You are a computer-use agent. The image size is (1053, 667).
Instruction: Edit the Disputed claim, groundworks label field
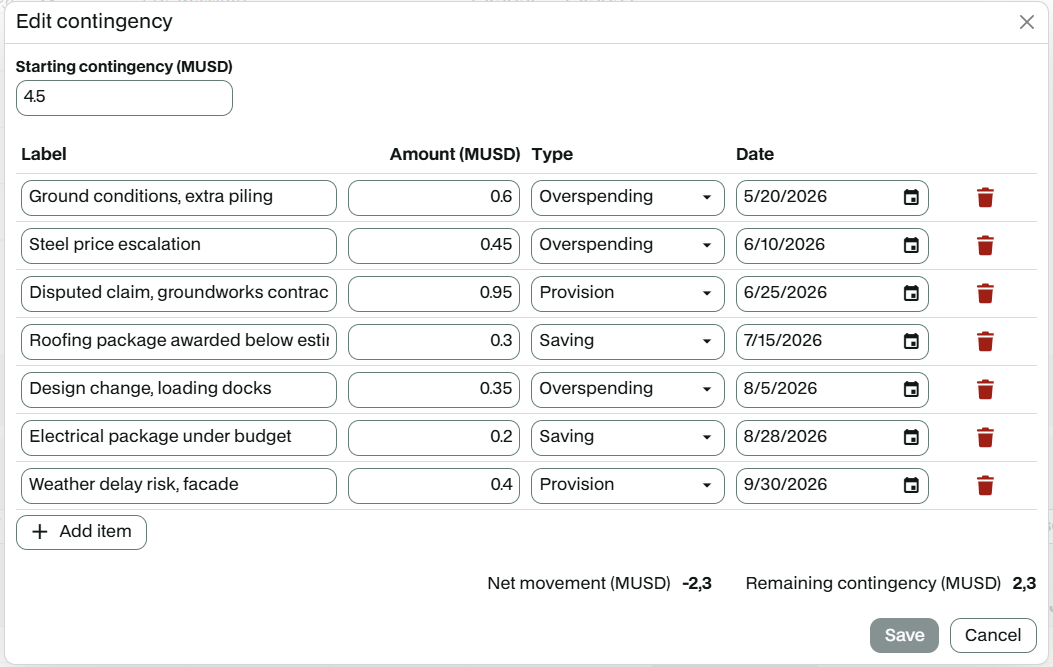tap(179, 294)
